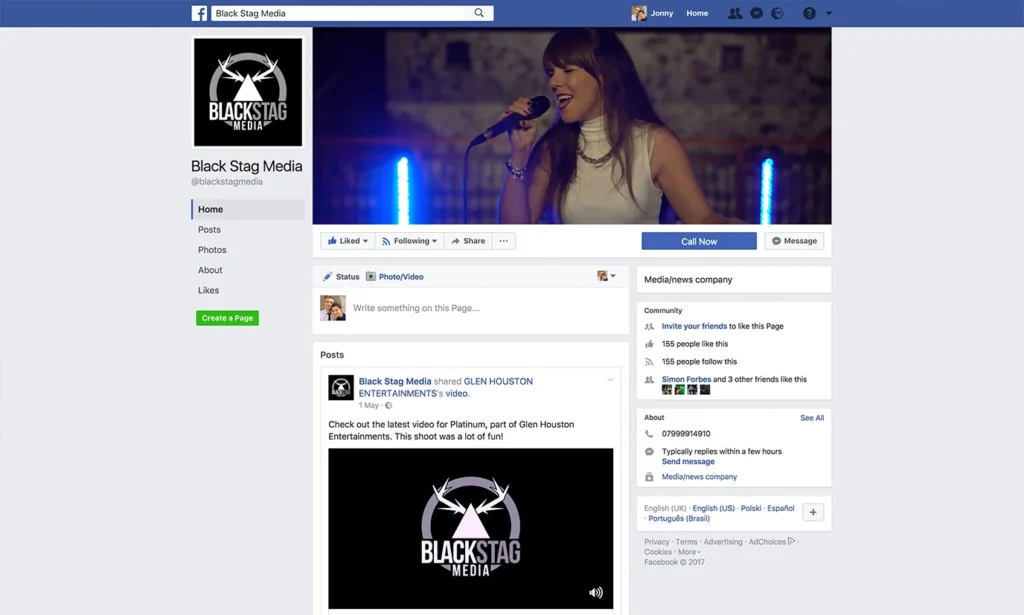The width and height of the screenshot is (1024, 615).
Task: Select Posts in the page sidebar
Action: (209, 229)
